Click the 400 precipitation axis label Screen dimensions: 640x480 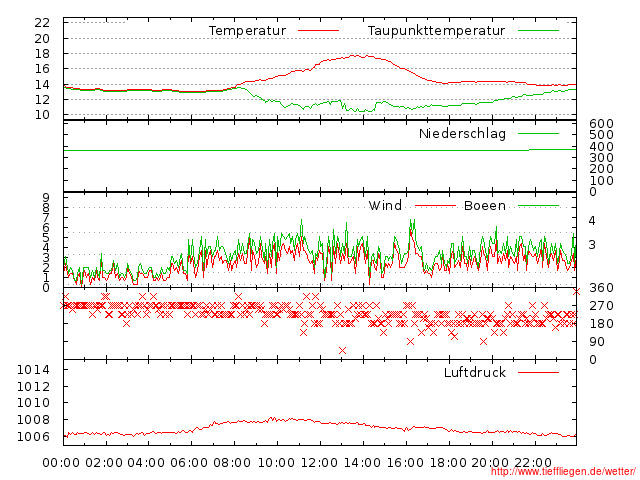(601, 147)
